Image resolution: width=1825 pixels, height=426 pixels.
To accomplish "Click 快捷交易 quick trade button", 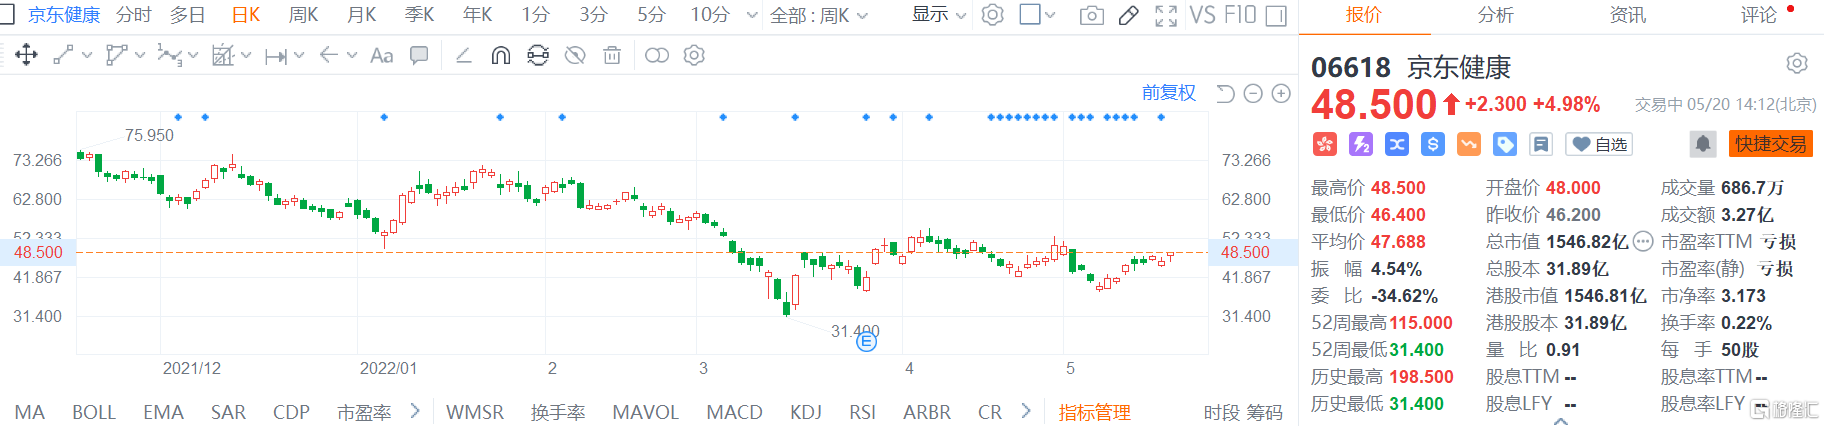I will point(1771,144).
